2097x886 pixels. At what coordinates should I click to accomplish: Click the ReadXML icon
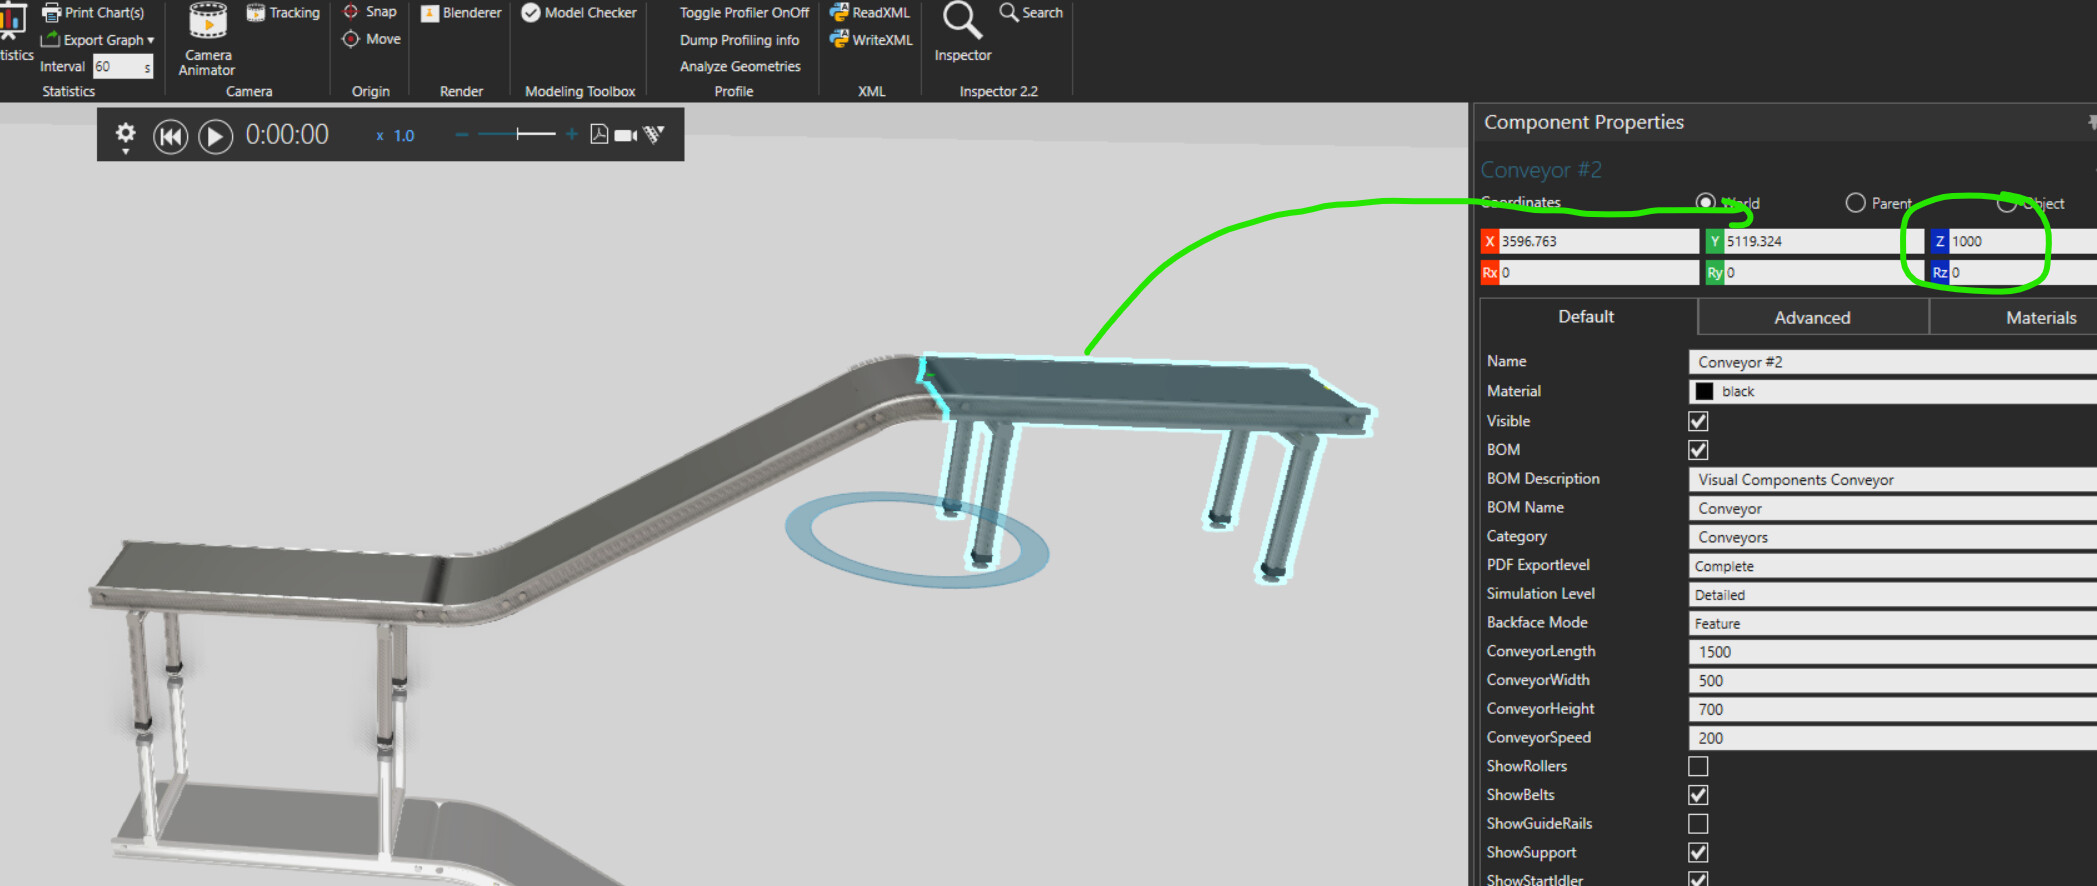(x=839, y=13)
